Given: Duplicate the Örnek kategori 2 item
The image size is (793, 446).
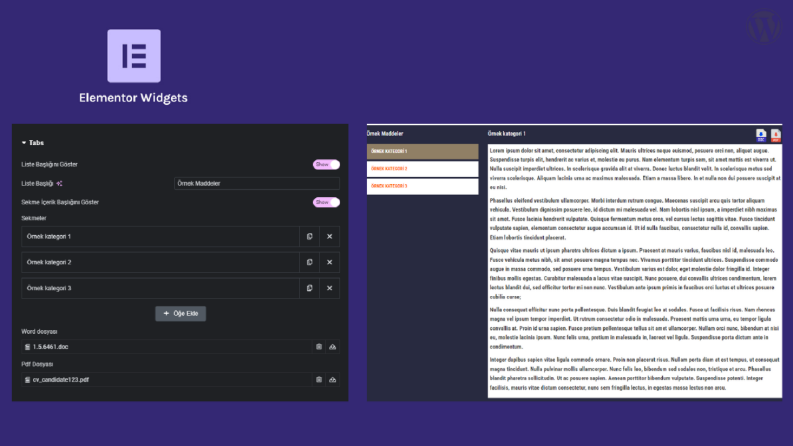Looking at the screenshot, I should pyautogui.click(x=310, y=262).
